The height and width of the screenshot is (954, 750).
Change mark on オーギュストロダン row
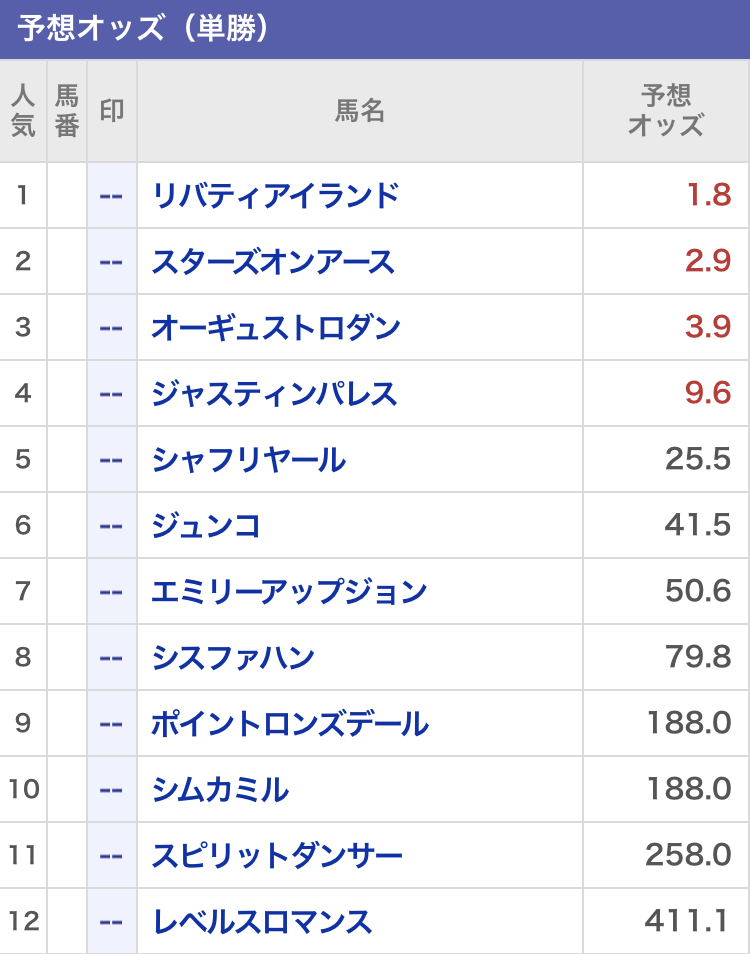point(112,327)
